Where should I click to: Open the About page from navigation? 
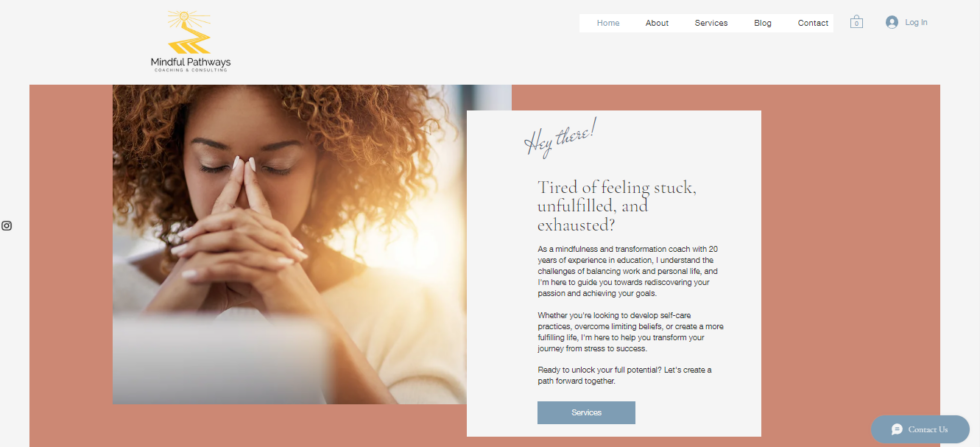657,23
